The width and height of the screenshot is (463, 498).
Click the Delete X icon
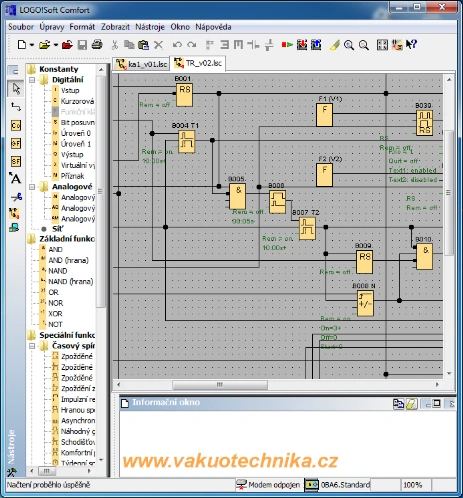[x=159, y=45]
